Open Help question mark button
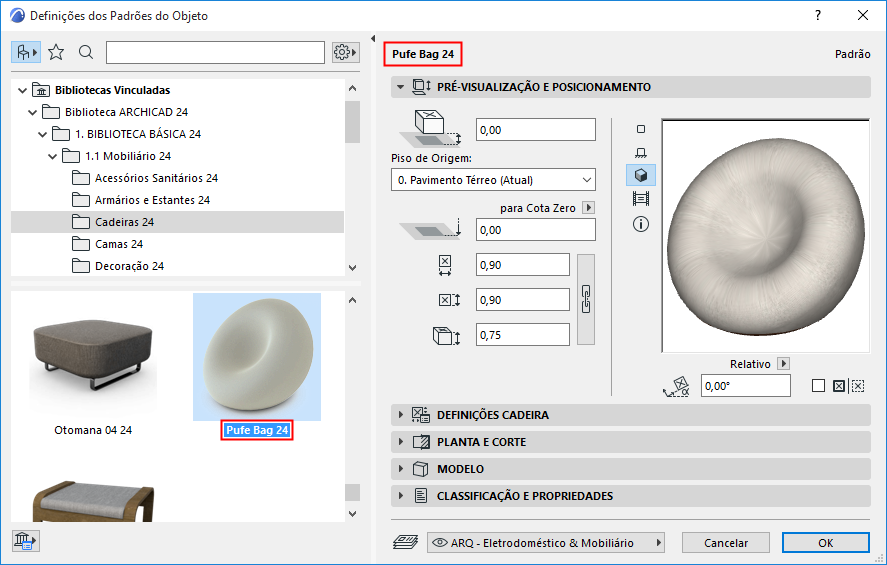Screen dimensions: 887x565 [x=817, y=15]
